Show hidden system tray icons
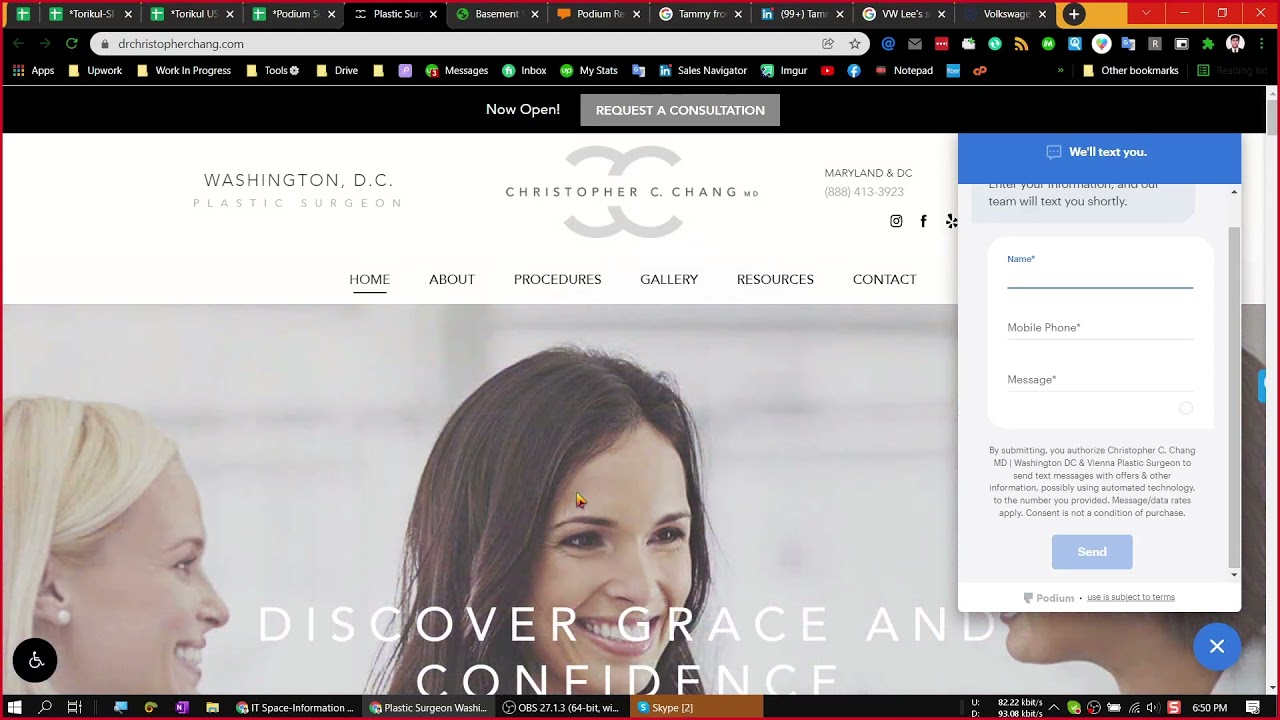The image size is (1280, 720). (x=1054, y=707)
